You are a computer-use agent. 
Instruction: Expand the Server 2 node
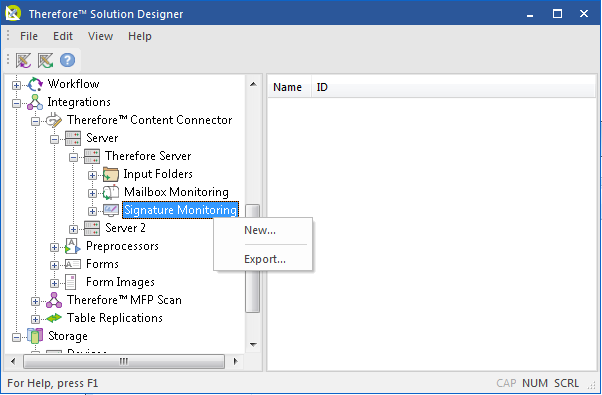pos(74,230)
